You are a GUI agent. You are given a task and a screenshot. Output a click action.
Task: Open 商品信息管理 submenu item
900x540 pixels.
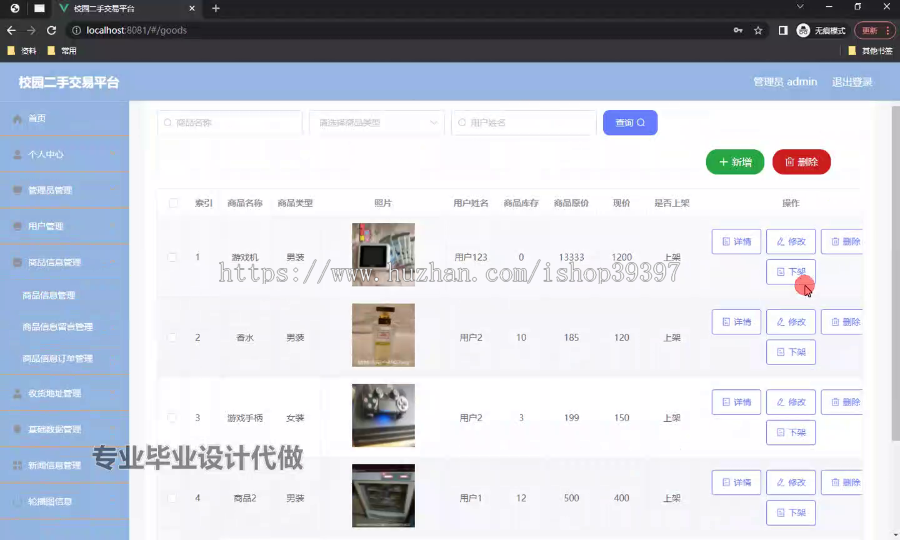click(x=49, y=296)
